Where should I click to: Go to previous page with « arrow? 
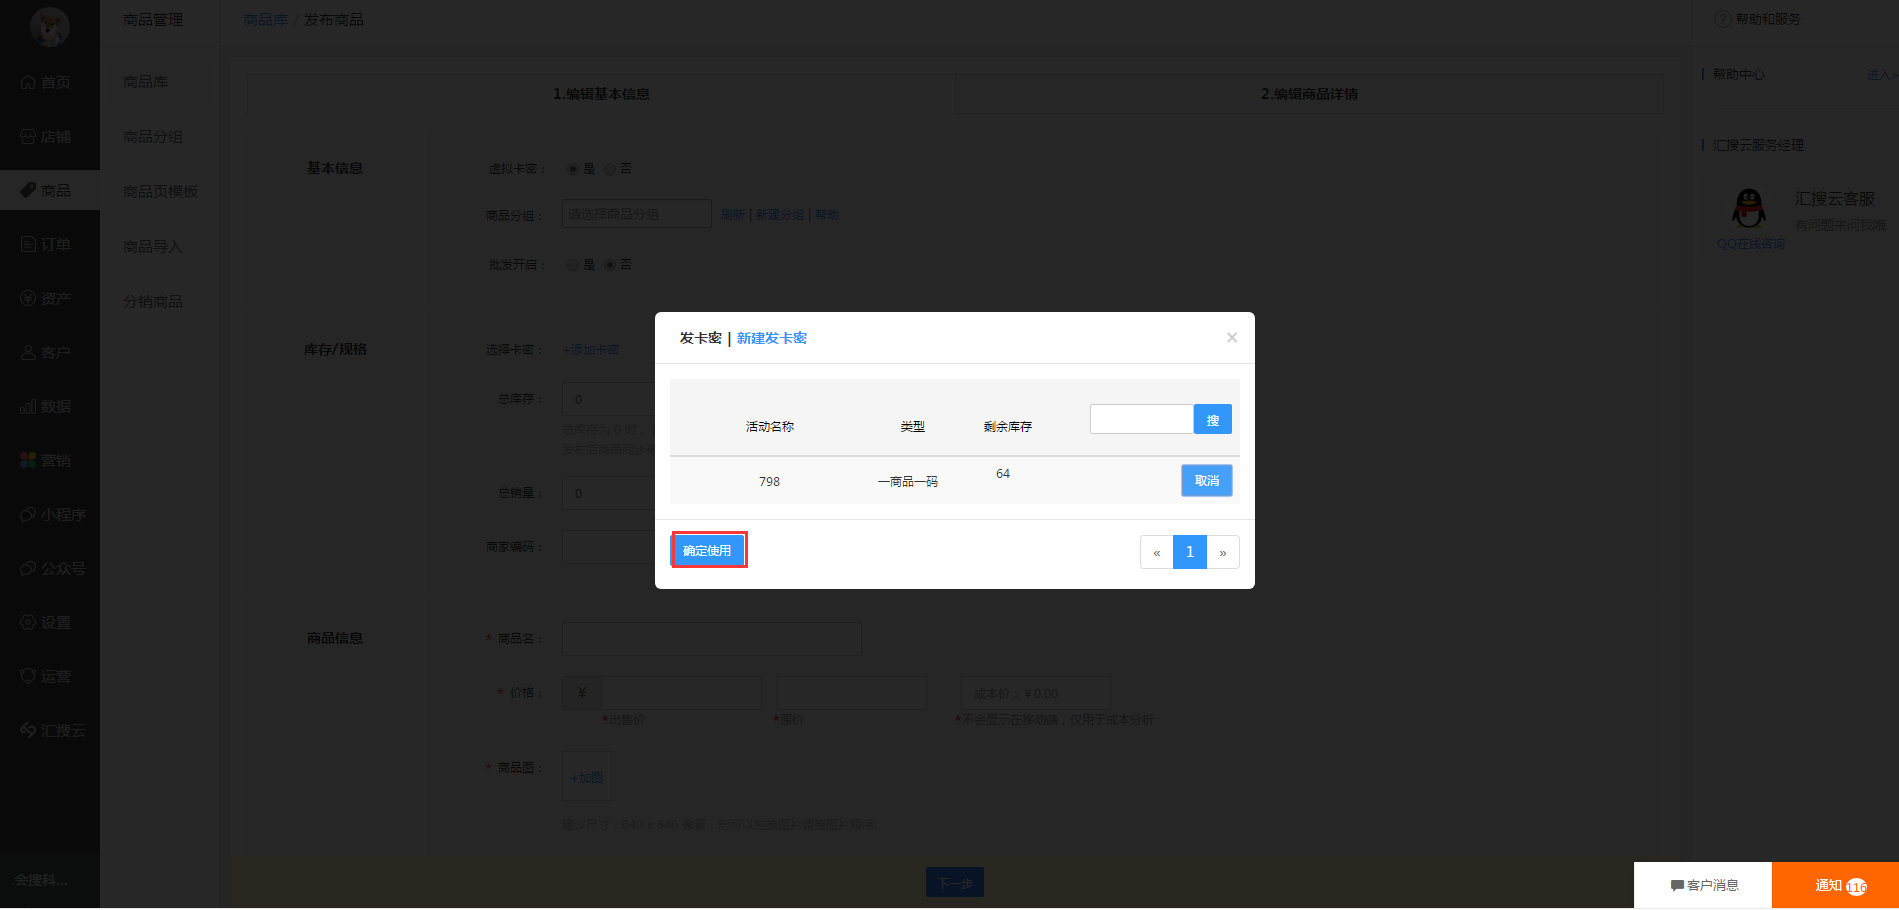pyautogui.click(x=1157, y=552)
